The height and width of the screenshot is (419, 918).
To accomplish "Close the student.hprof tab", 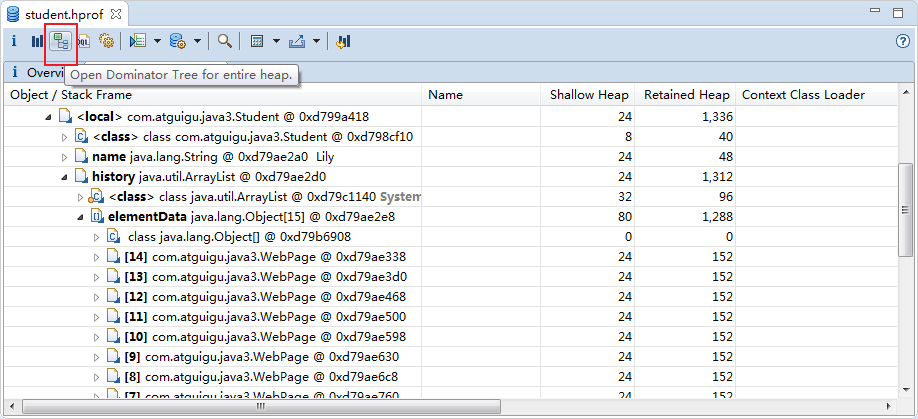I will tap(116, 13).
